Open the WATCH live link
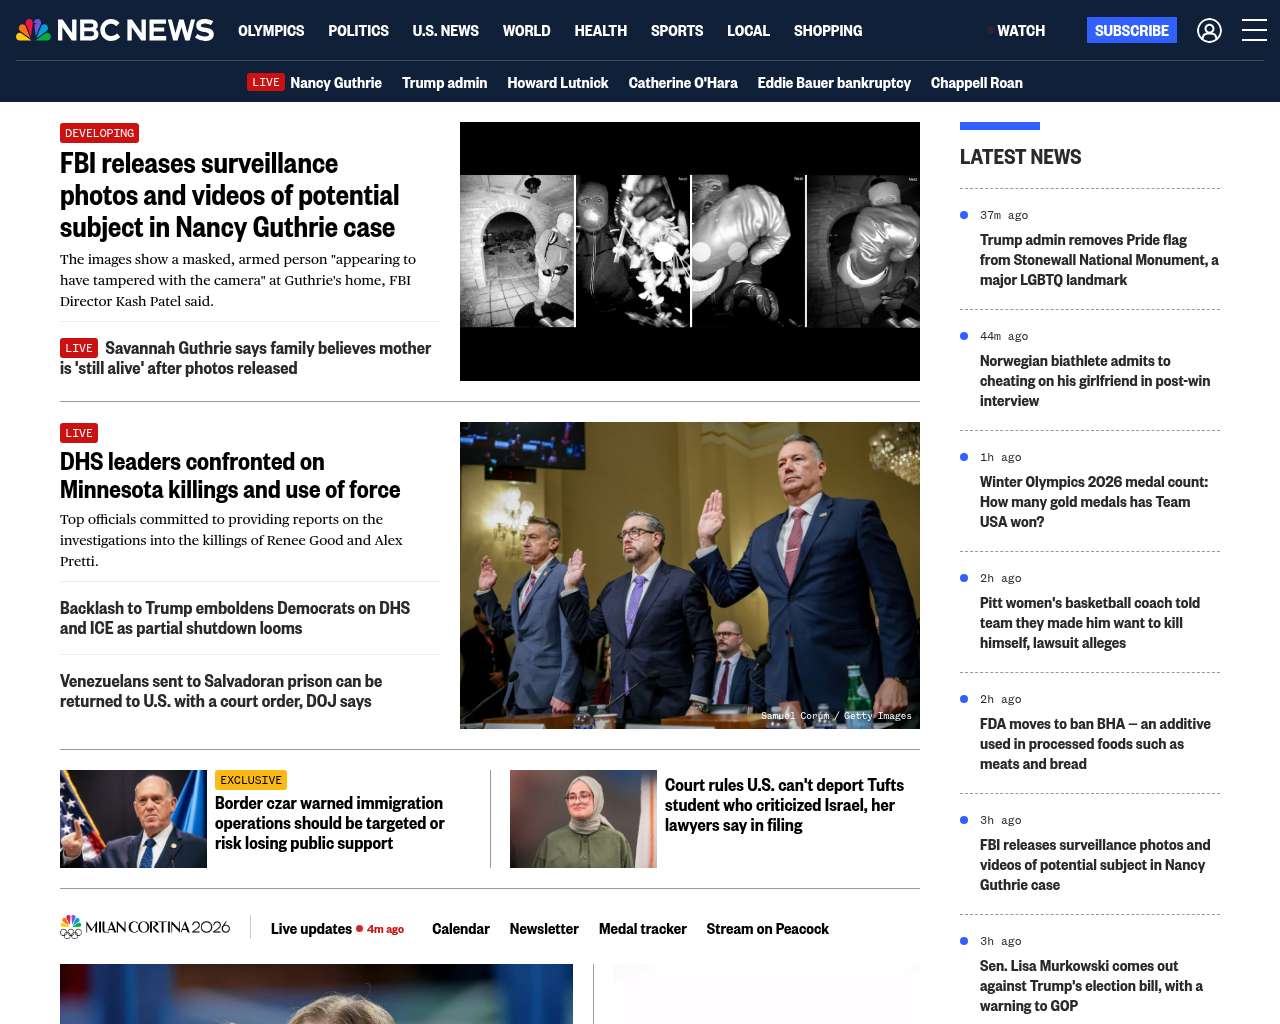Image resolution: width=1280 pixels, height=1024 pixels. coord(1019,31)
